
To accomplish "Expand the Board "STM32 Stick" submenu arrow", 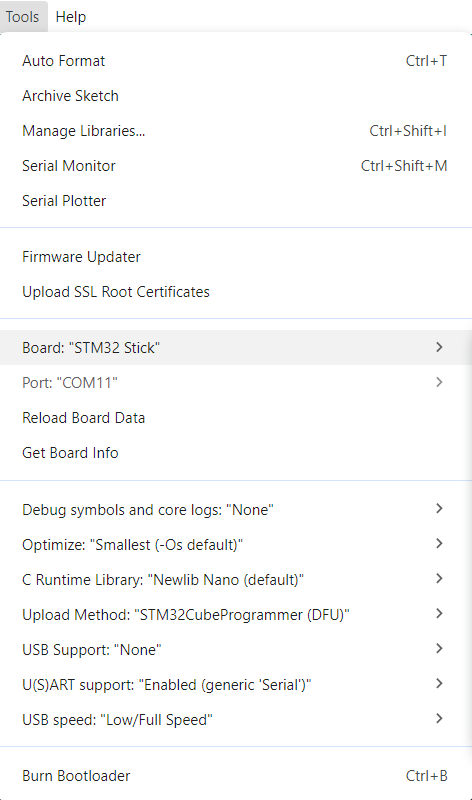I will point(439,347).
